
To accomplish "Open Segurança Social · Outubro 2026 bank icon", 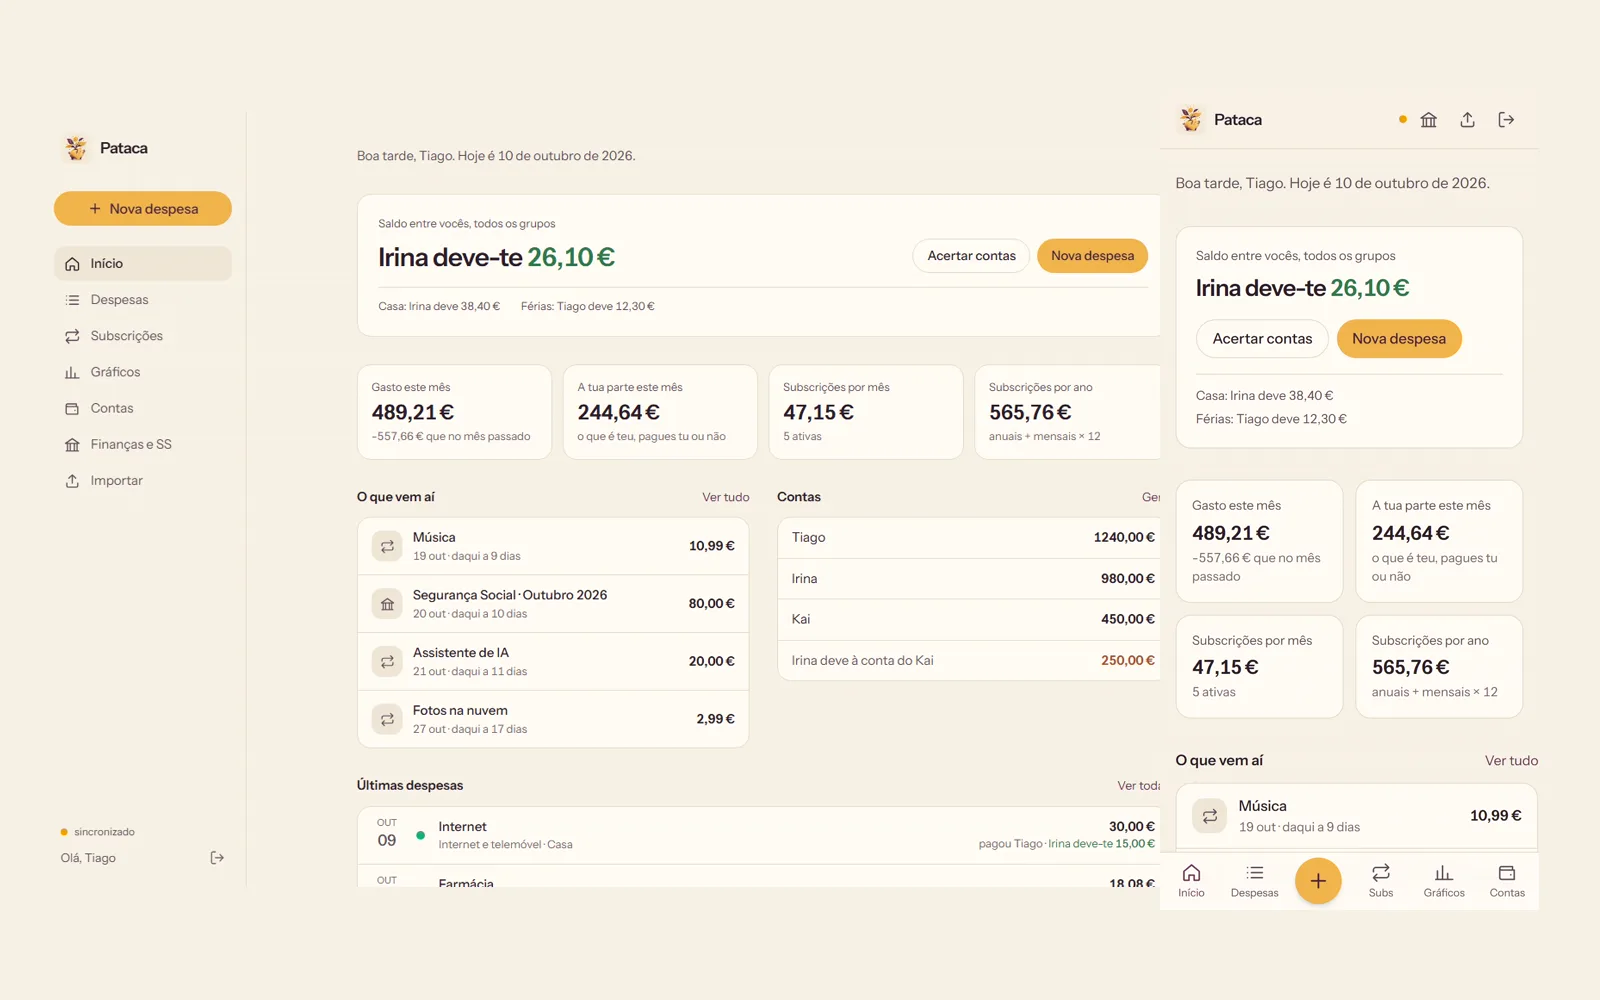I will tap(387, 604).
